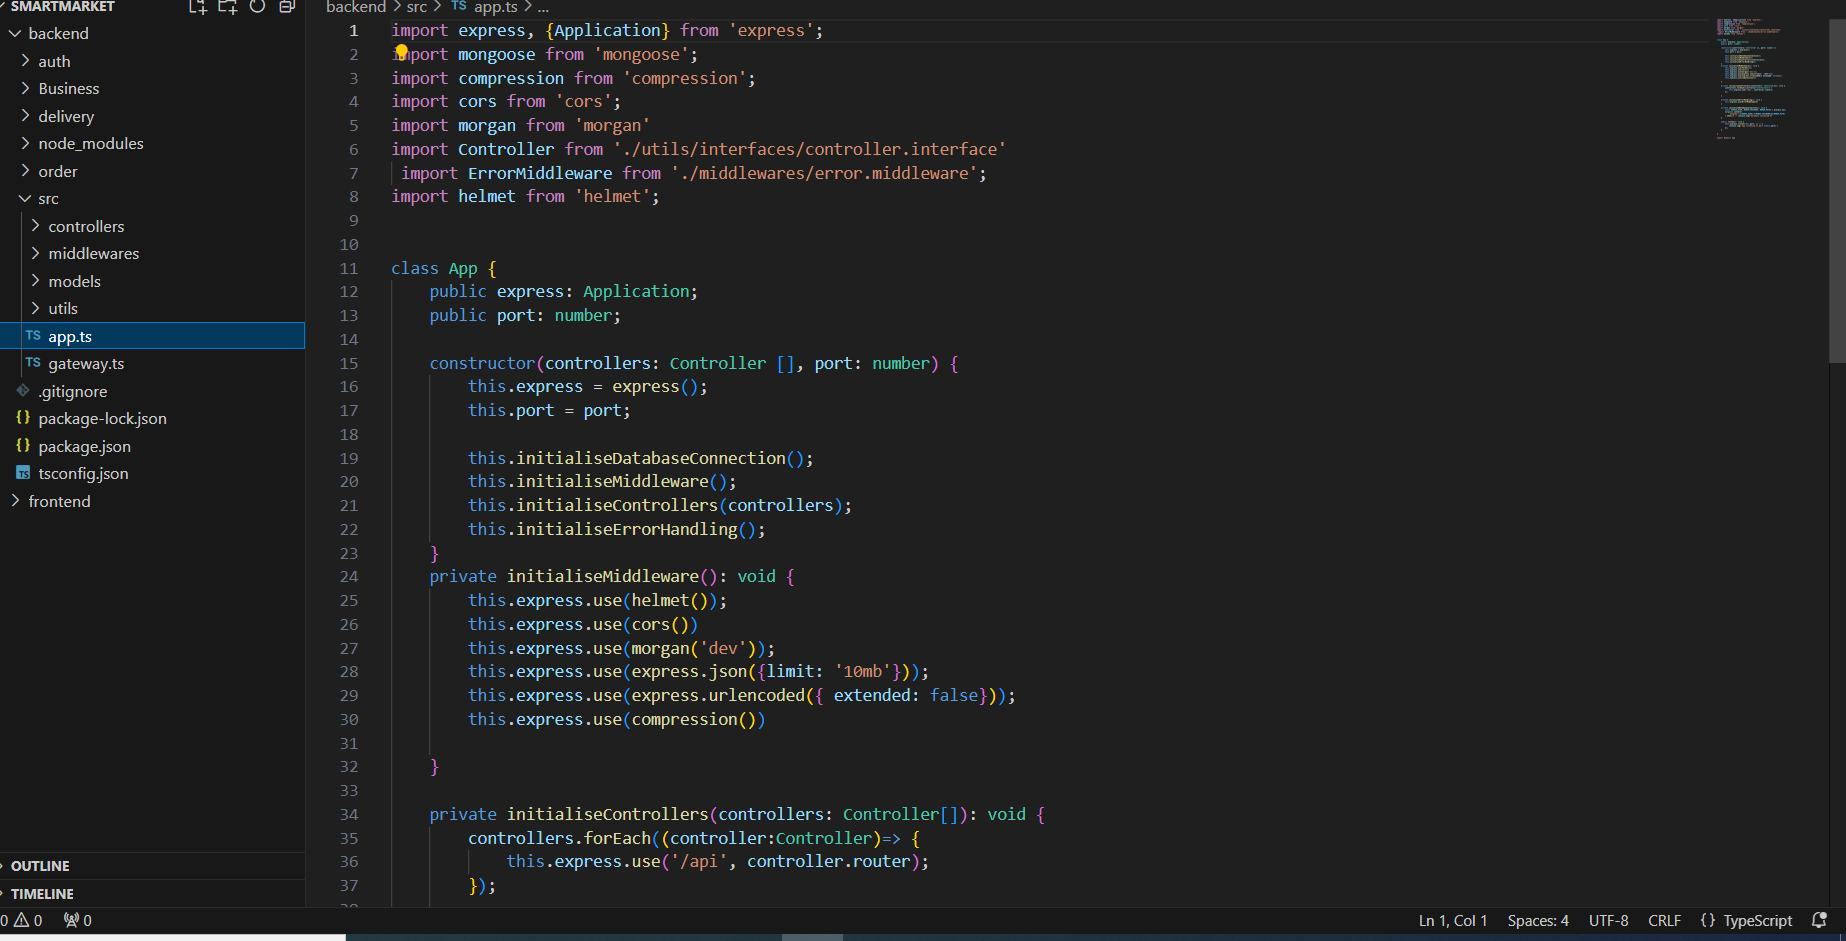
Task: Open notifications bell in status bar
Action: point(1819,920)
